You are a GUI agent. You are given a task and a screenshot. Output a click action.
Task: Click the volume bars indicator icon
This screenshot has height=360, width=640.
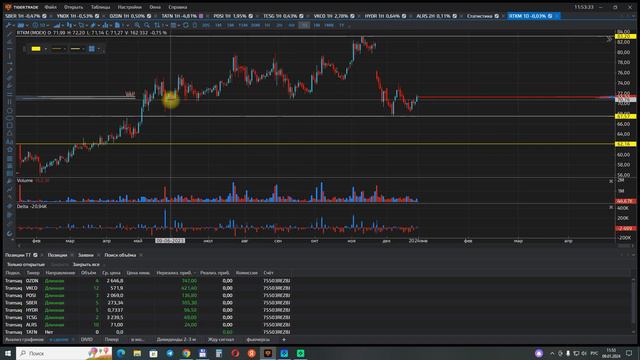57,25
